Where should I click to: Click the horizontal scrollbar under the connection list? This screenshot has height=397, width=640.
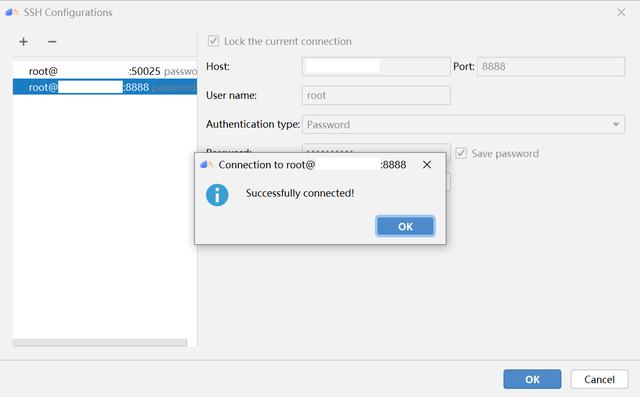100,343
